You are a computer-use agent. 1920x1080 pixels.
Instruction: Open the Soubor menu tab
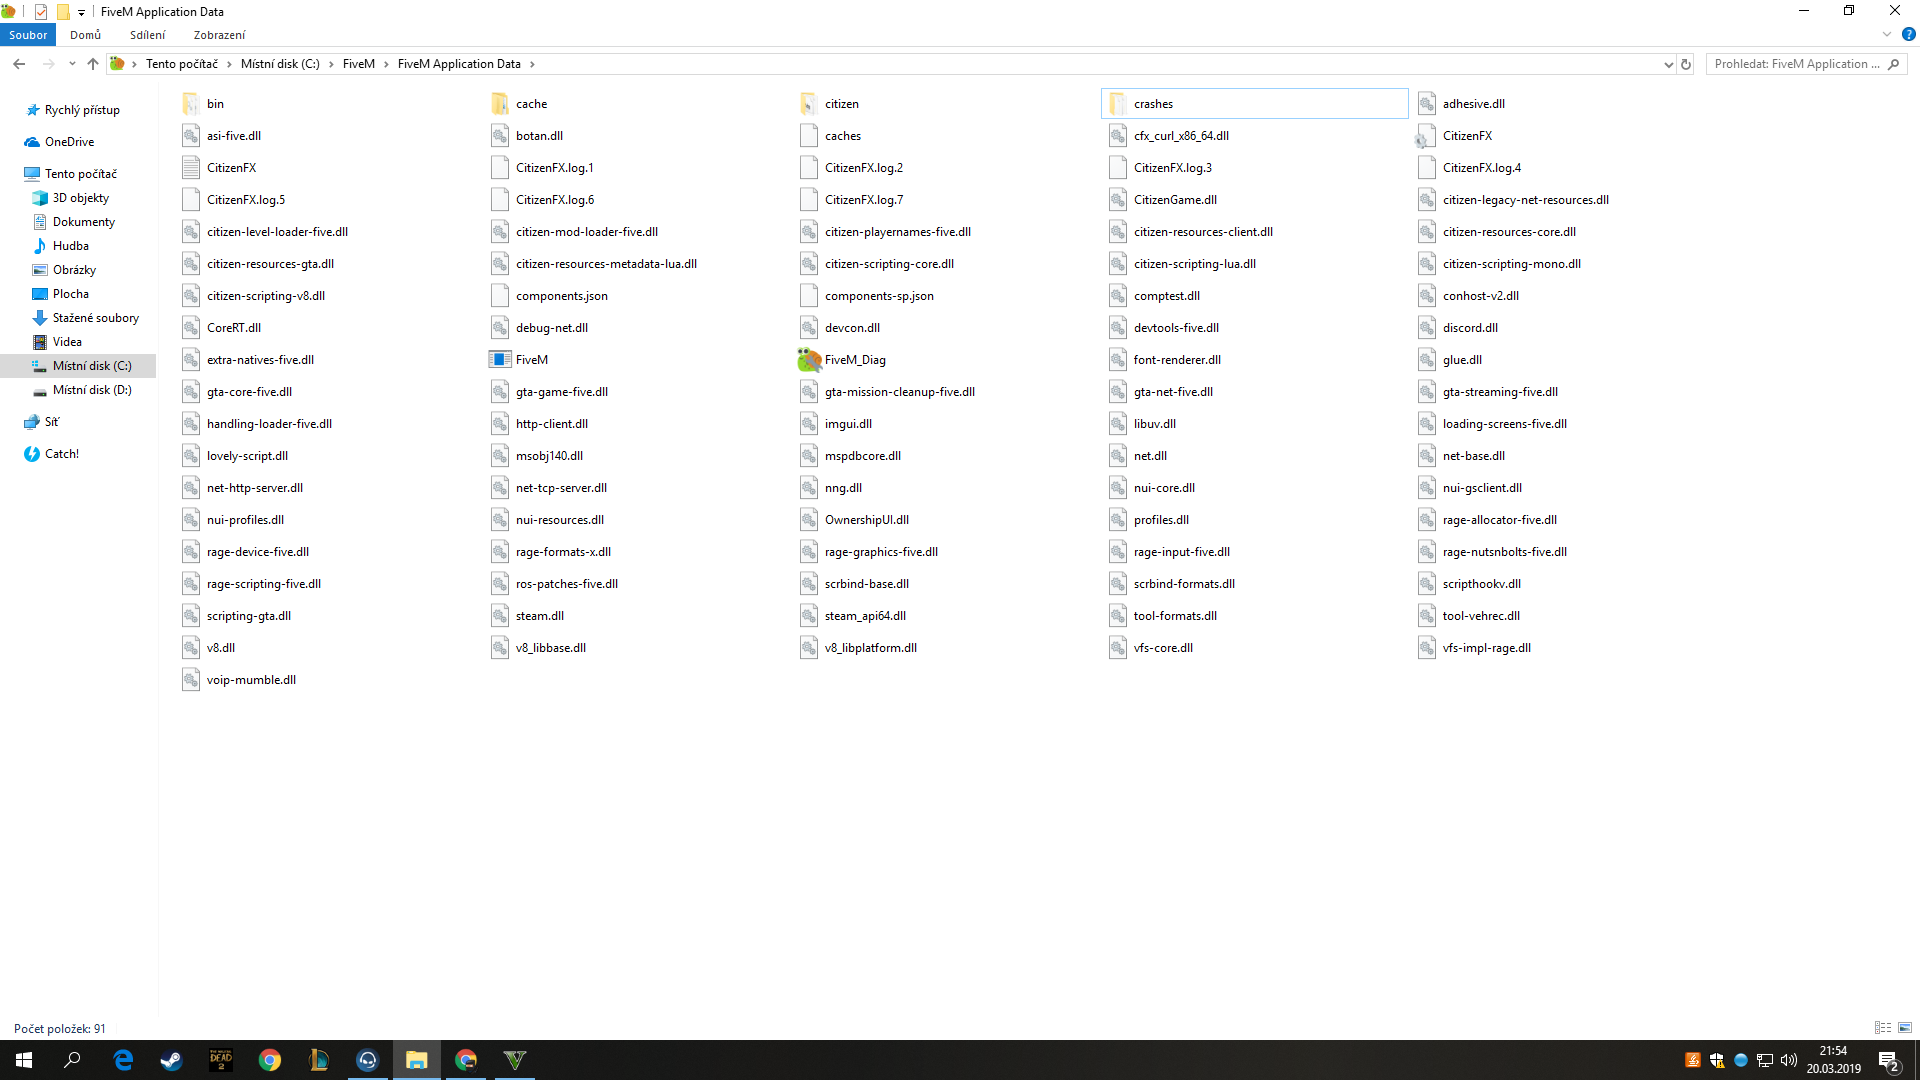coord(28,35)
